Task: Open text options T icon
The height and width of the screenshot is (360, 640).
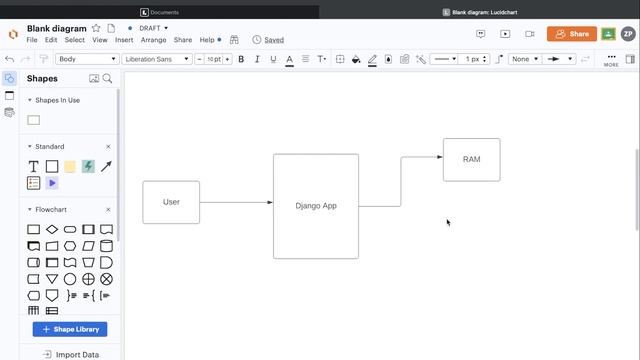Action: point(322,59)
